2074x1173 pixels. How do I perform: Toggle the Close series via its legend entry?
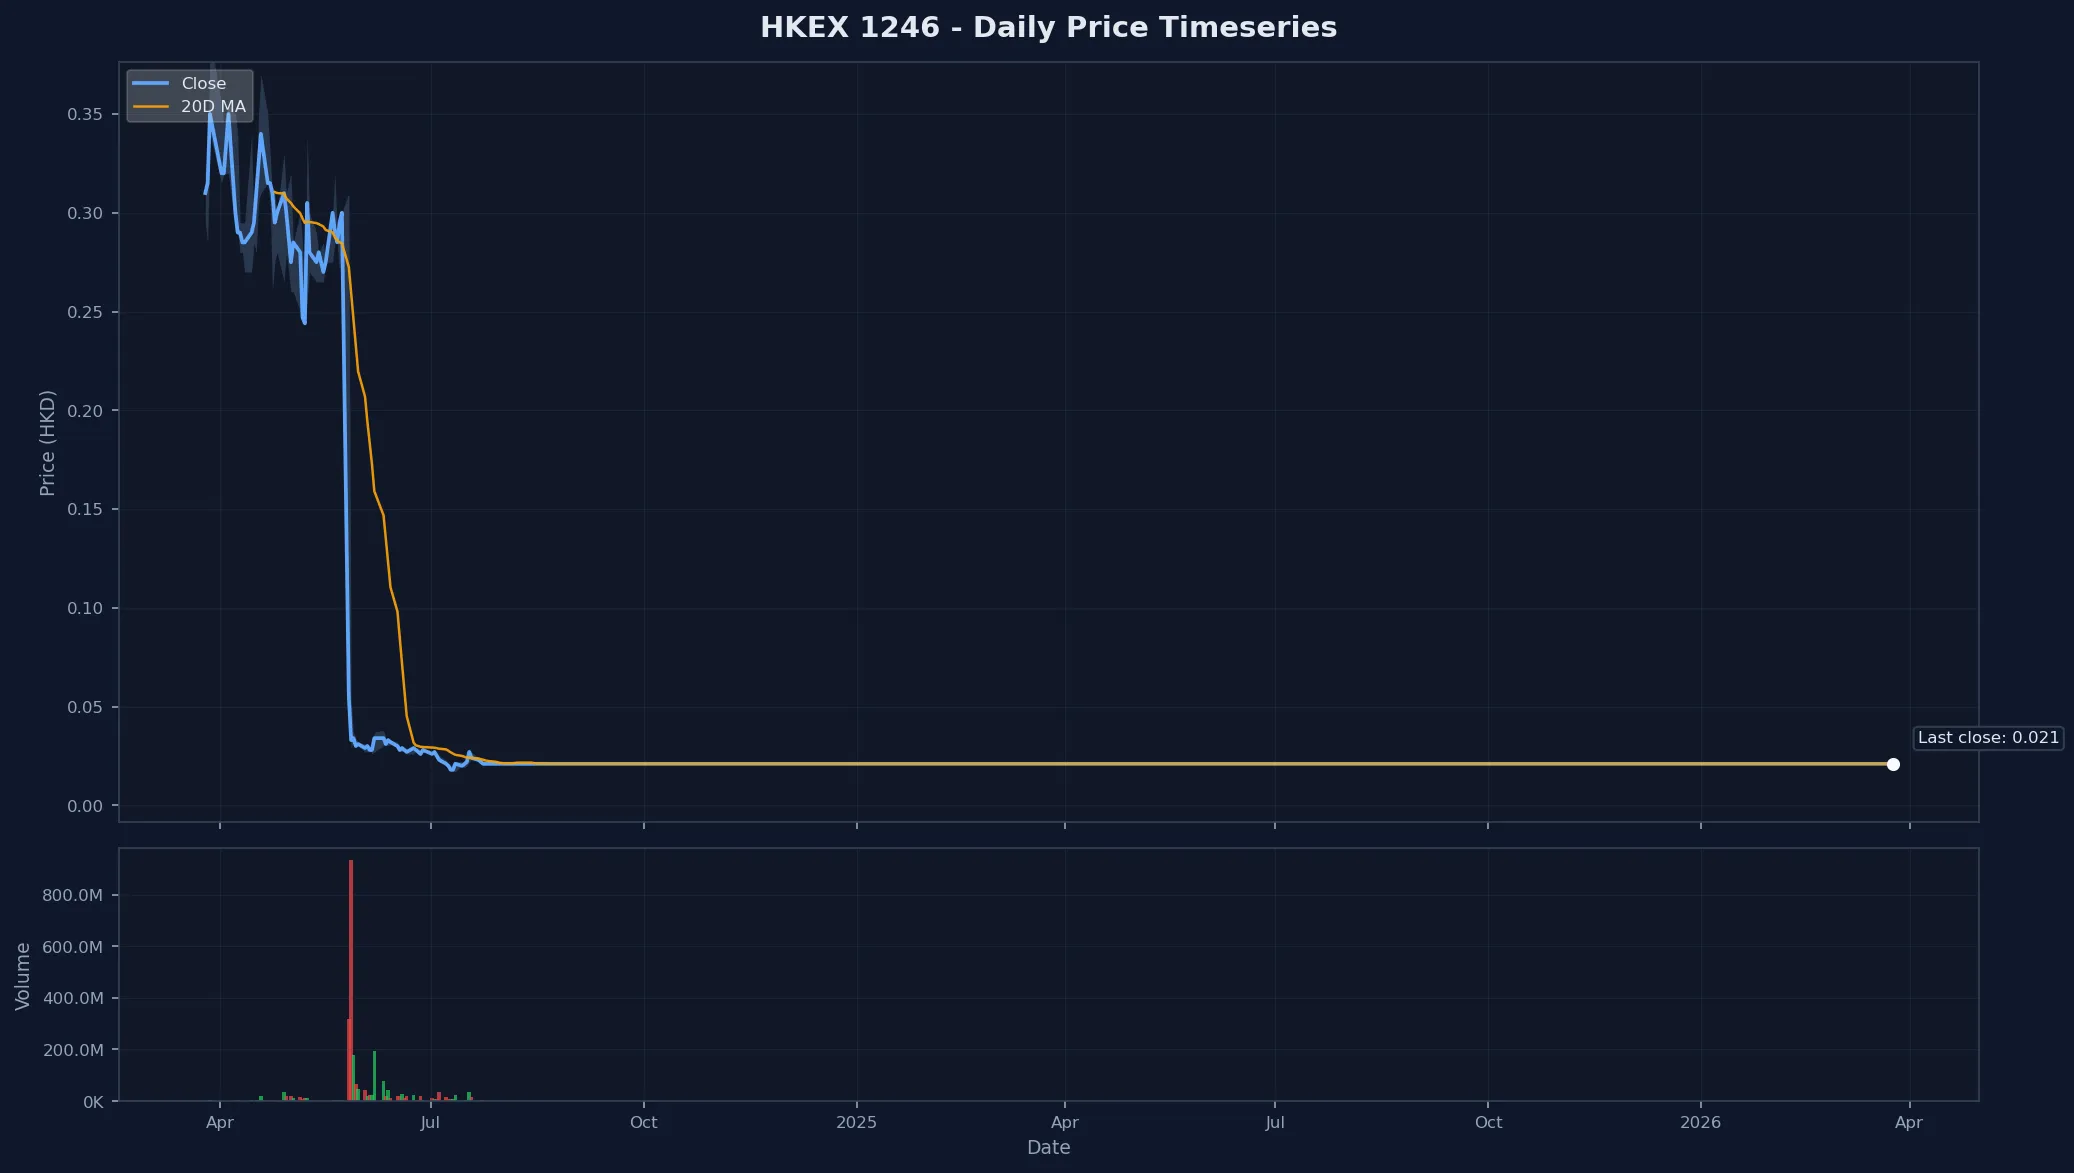tap(202, 83)
